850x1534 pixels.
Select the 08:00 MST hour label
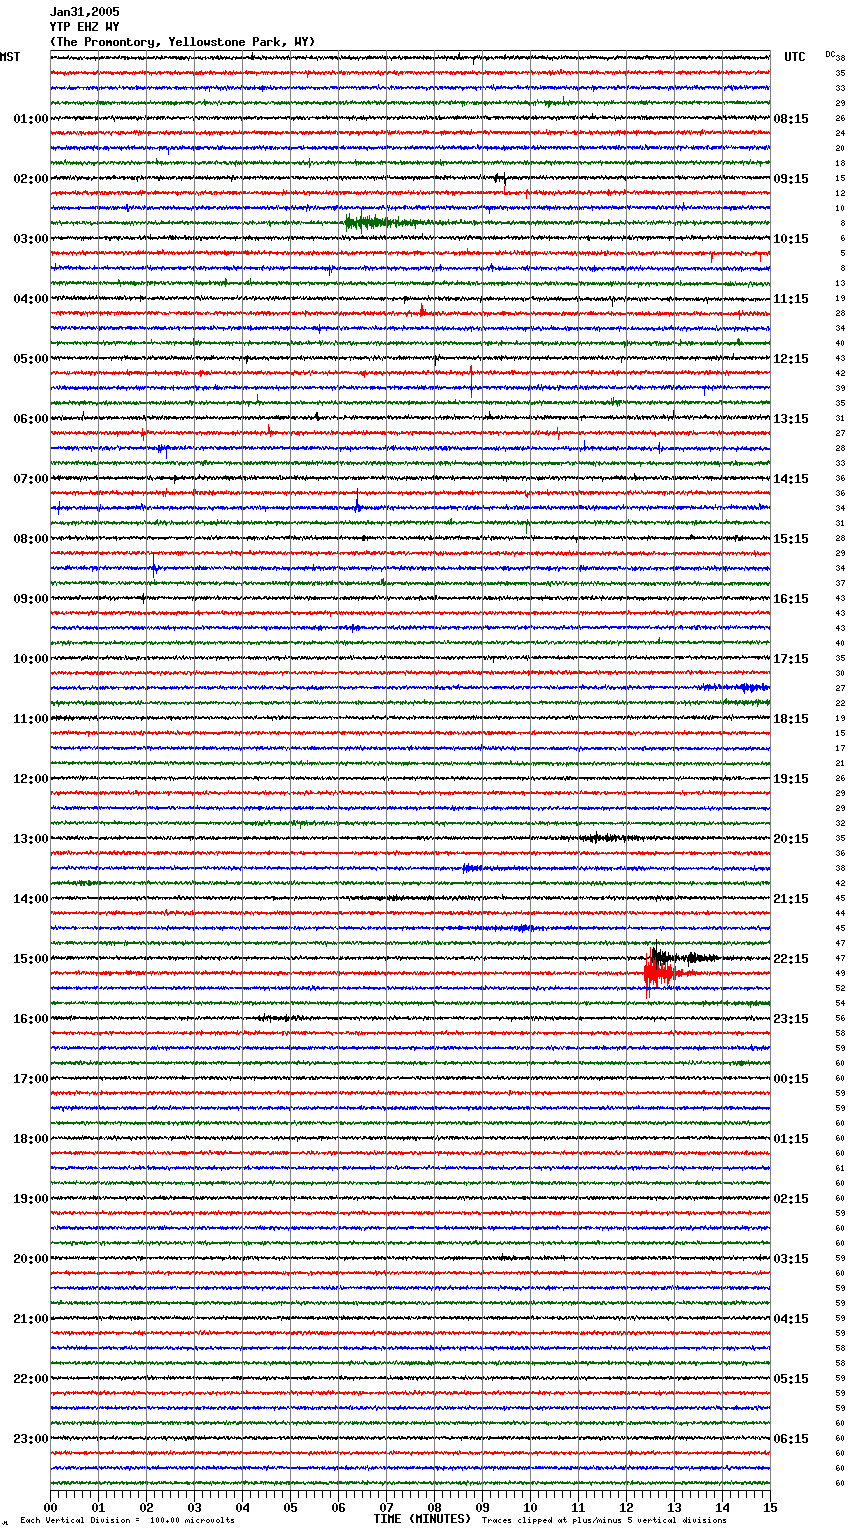point(31,539)
